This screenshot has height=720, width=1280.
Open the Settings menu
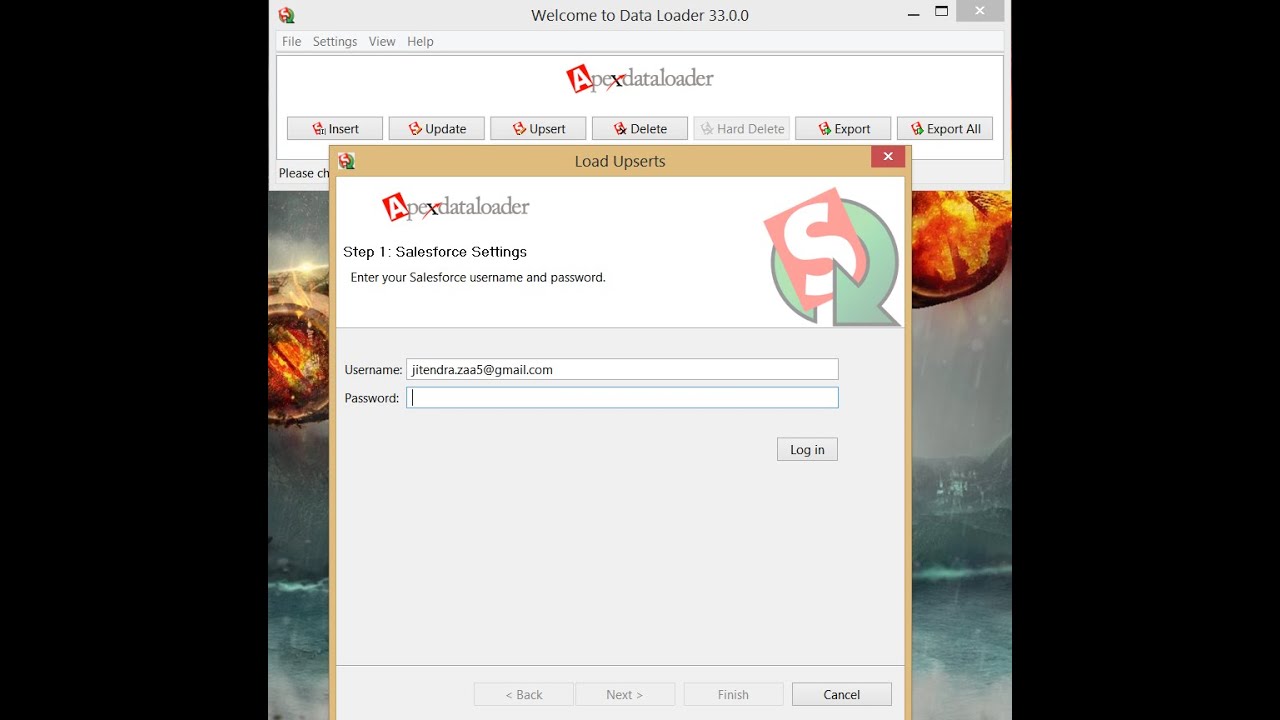coord(335,41)
